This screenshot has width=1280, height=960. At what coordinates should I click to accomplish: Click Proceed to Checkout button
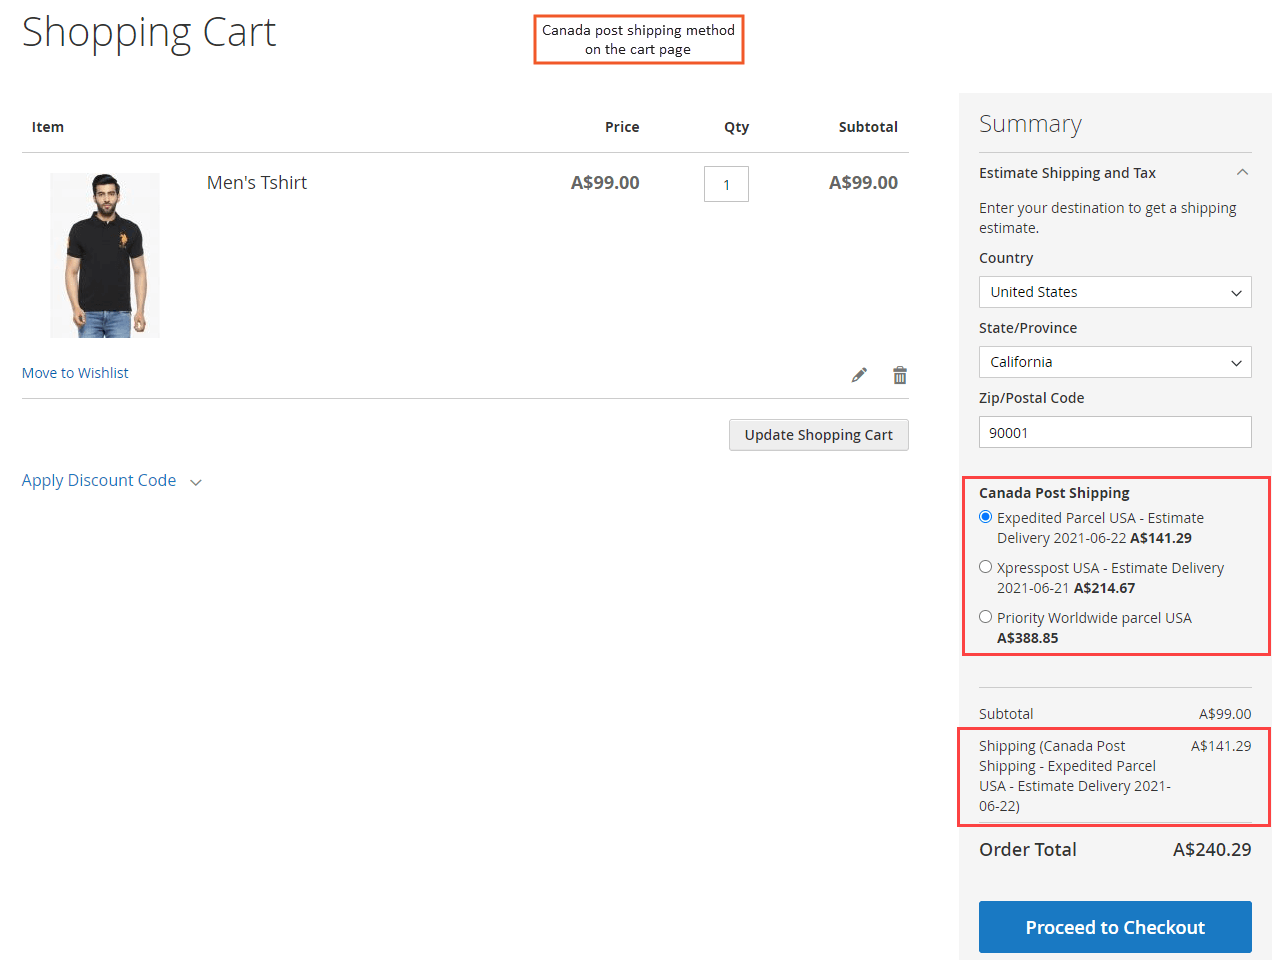1115,927
